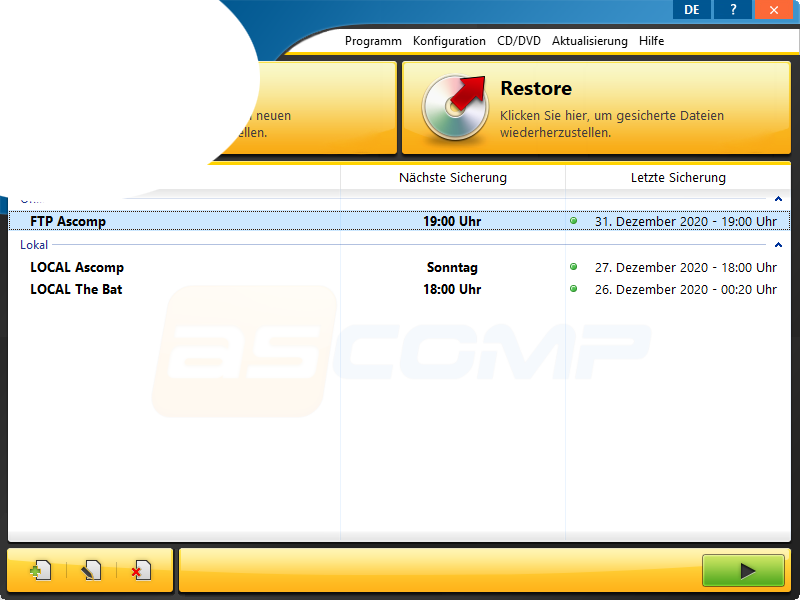800x600 pixels.
Task: Click the green status dot for FTP Ascomp
Action: point(573,221)
